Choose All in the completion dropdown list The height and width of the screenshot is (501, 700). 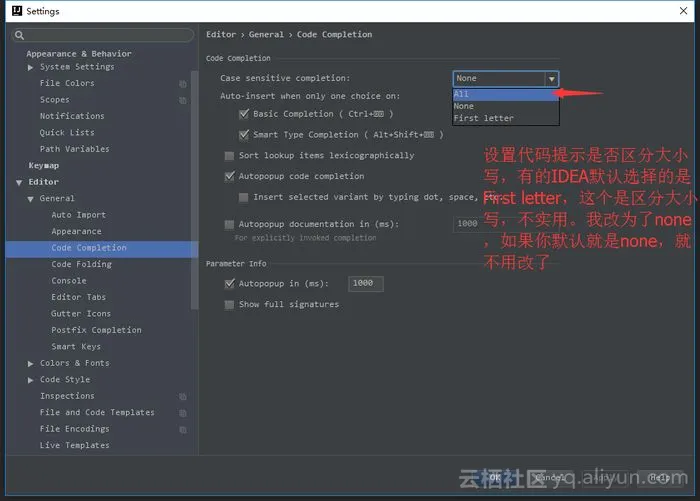click(x=505, y=94)
